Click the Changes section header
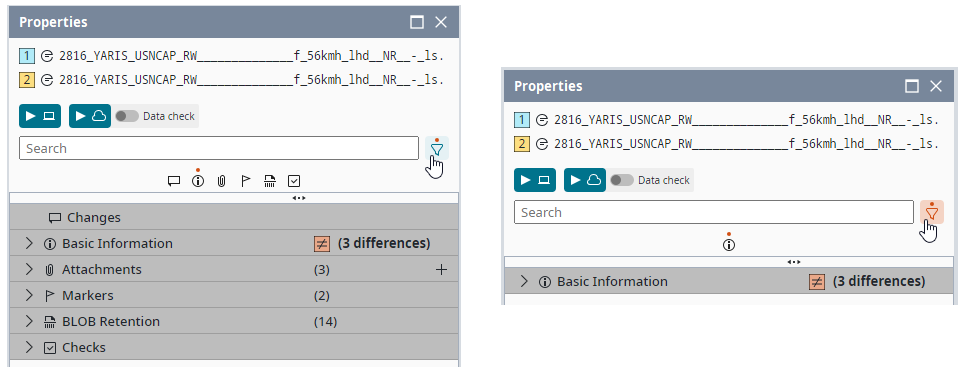This screenshot has width=965, height=374. pos(234,217)
